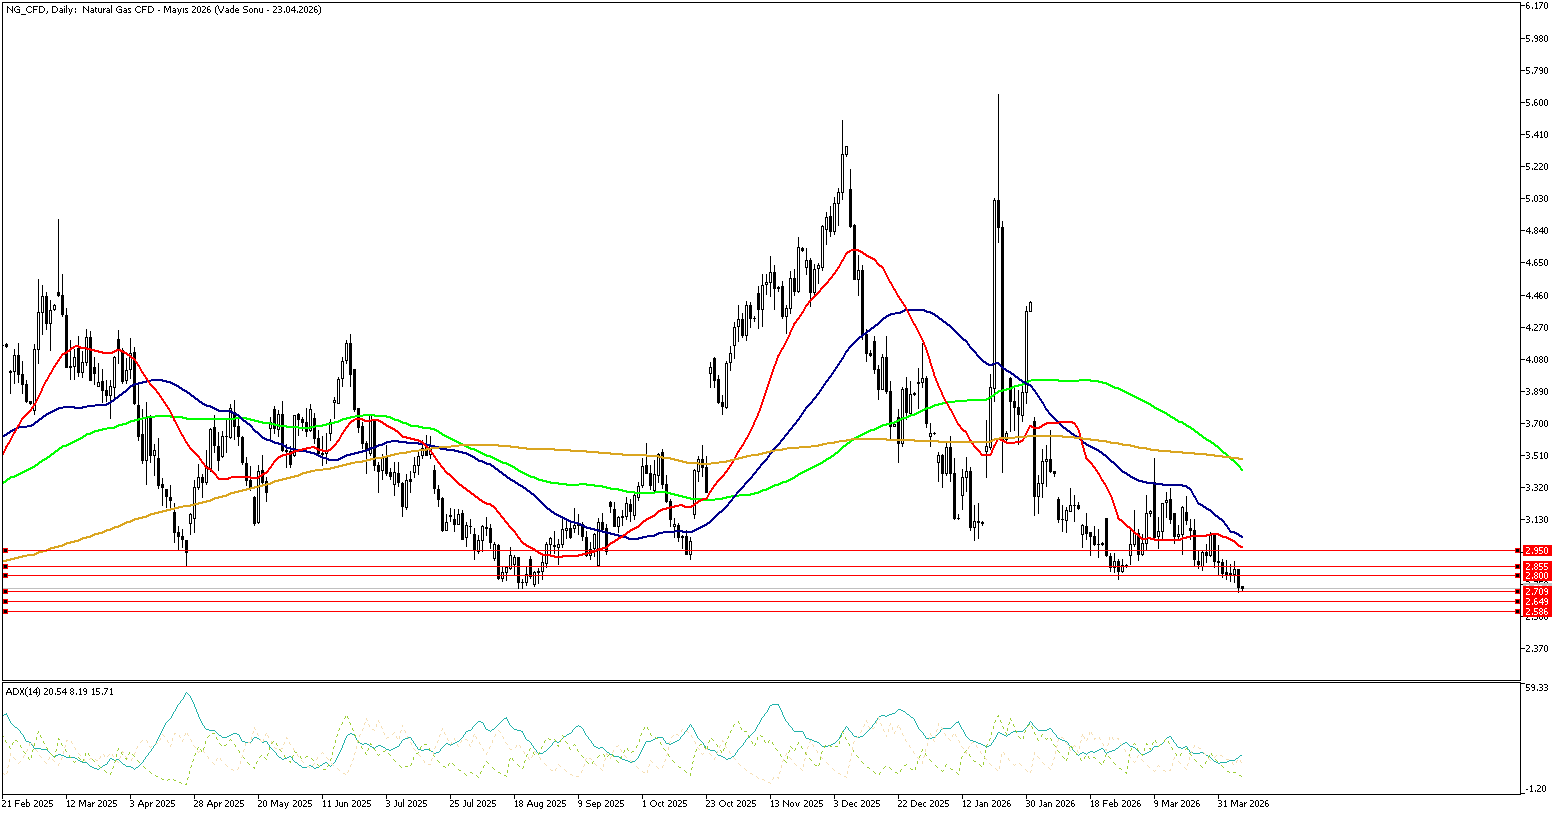Select the 3.510 price axis label

1537,455
